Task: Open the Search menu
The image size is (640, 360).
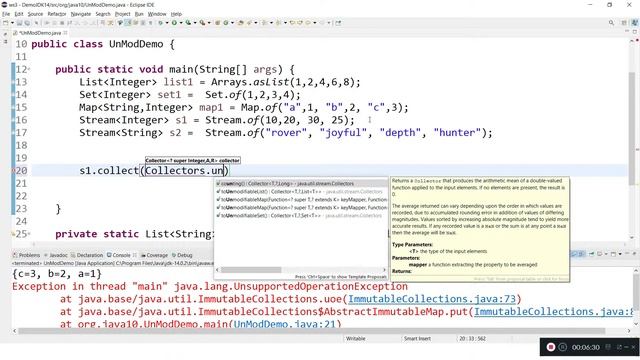Action: (x=103, y=14)
